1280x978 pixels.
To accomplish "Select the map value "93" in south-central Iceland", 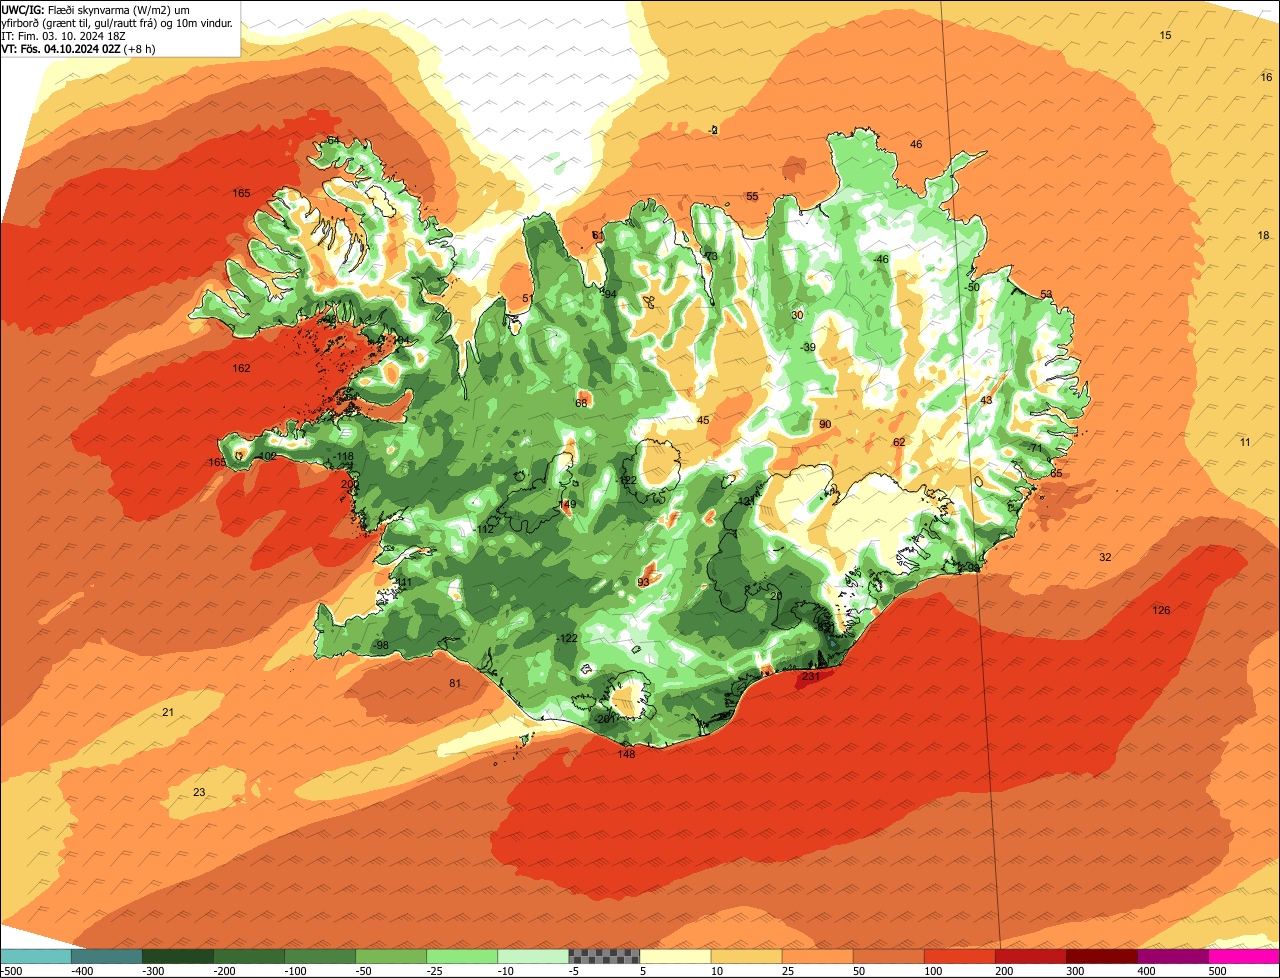I will click(644, 582).
